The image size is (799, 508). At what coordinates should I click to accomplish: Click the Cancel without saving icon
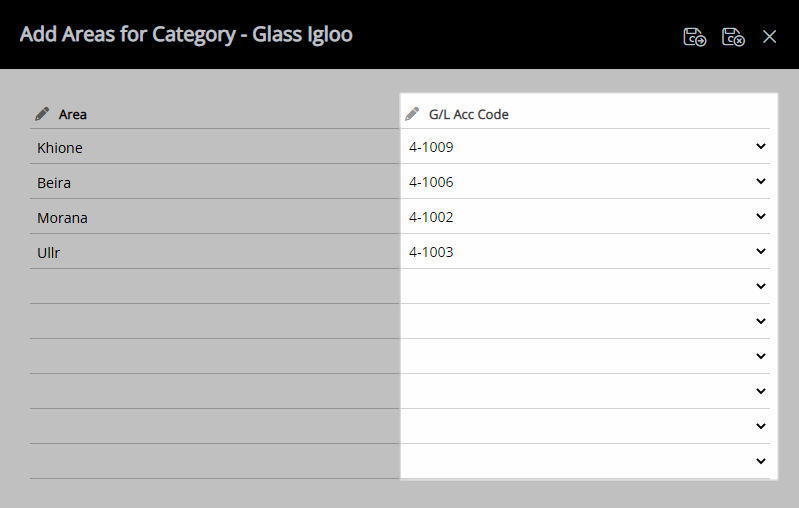click(733, 37)
